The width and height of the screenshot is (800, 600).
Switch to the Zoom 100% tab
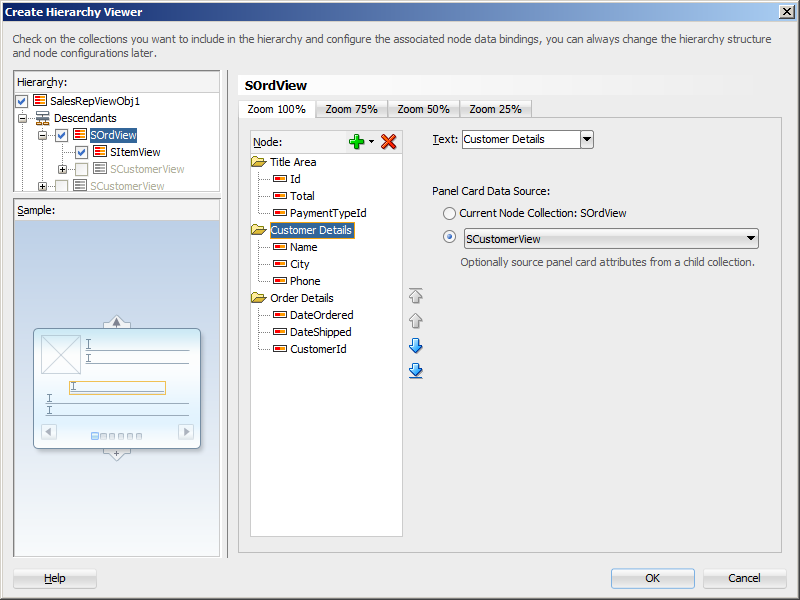(277, 109)
